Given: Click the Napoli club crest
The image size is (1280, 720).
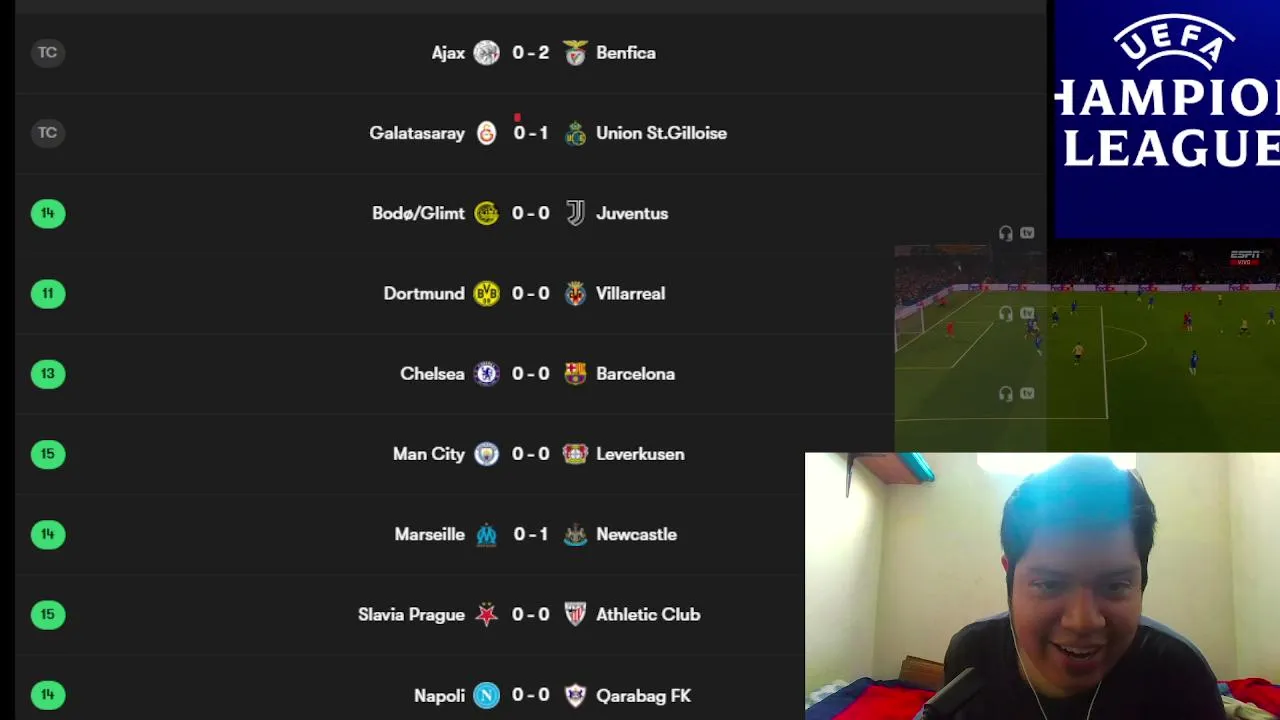Looking at the screenshot, I should 486,695.
